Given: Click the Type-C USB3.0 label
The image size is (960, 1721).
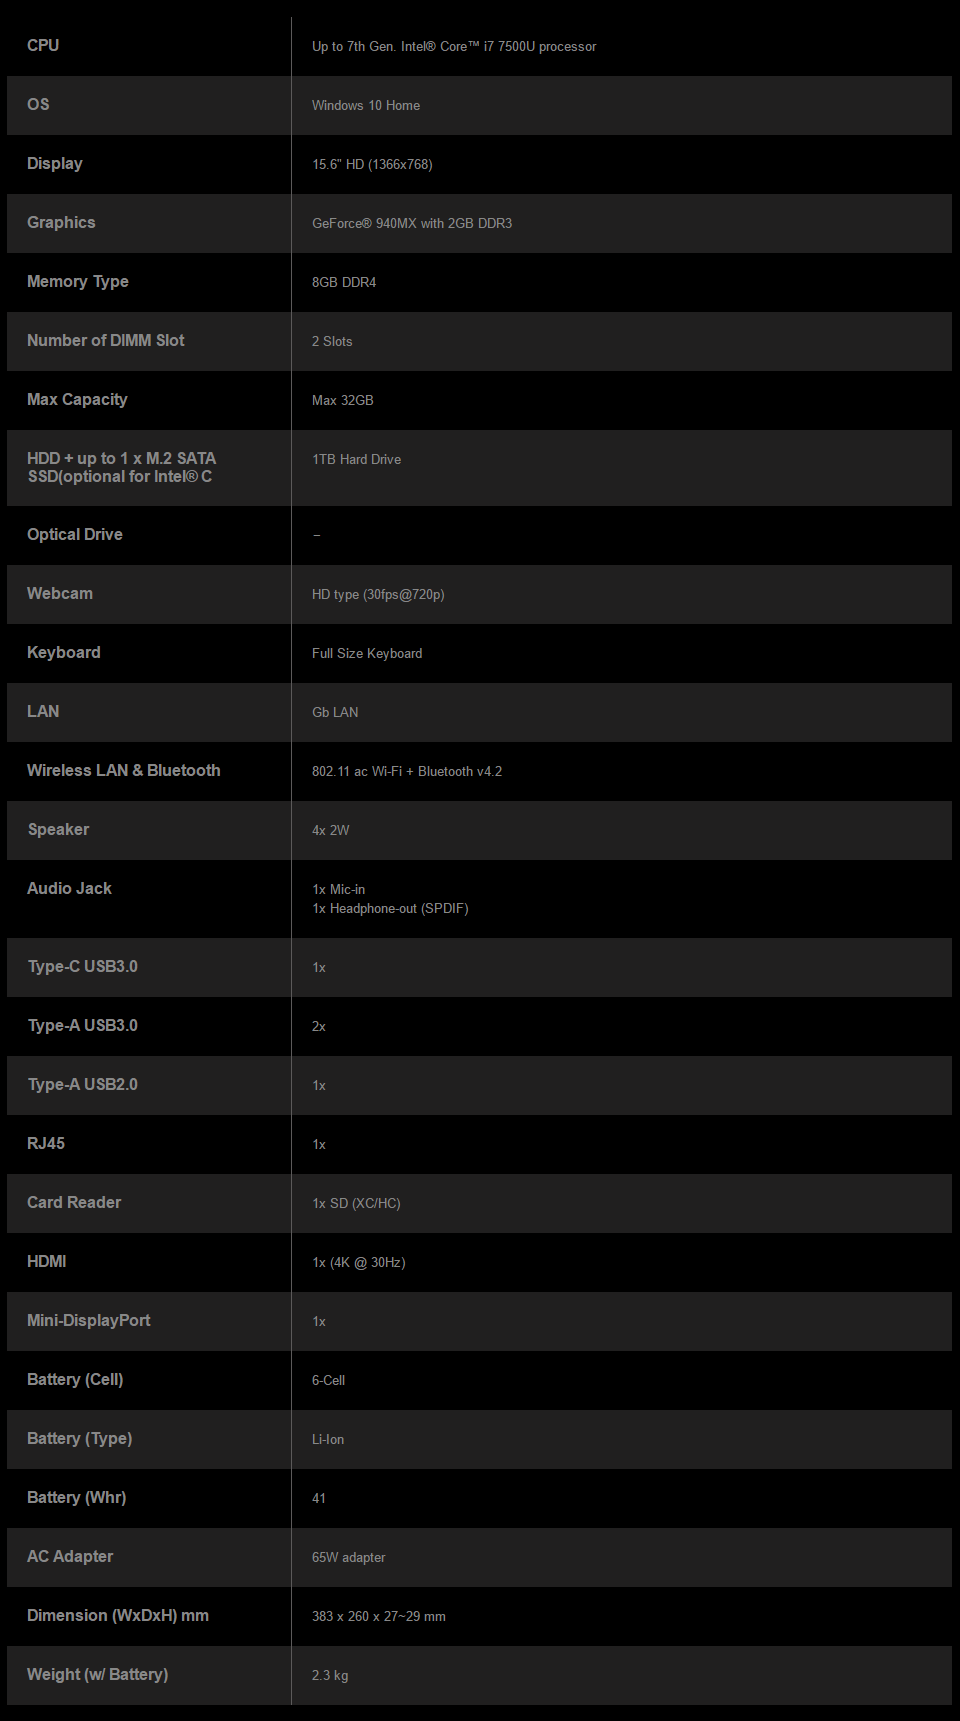Looking at the screenshot, I should [83, 967].
